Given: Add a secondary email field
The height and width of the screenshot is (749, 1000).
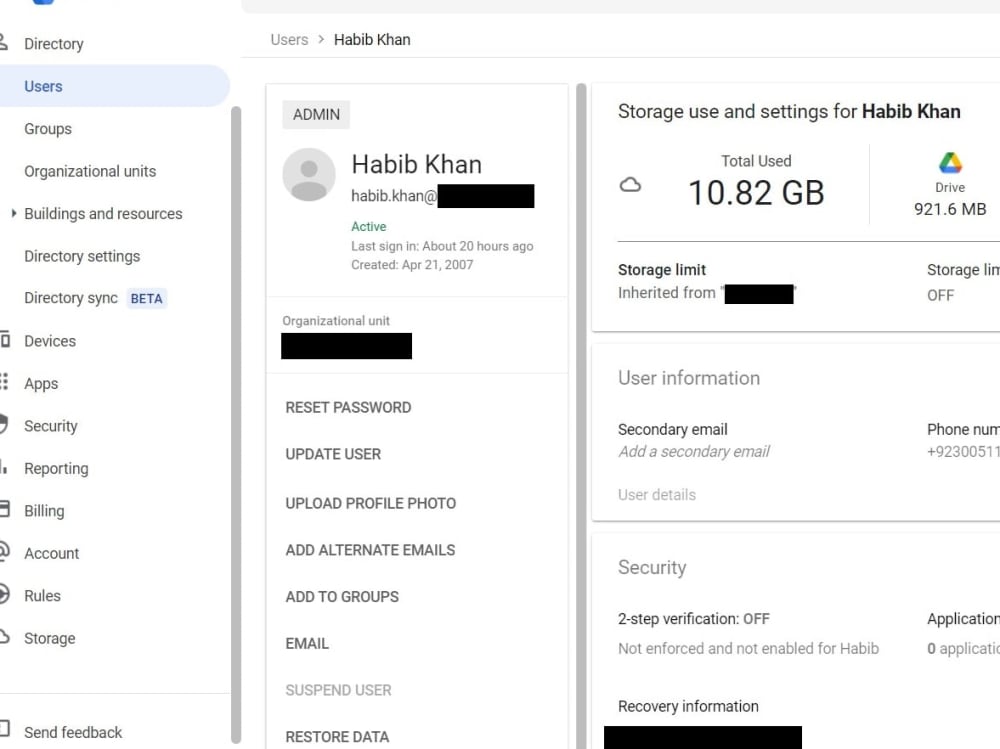Looking at the screenshot, I should pos(693,452).
